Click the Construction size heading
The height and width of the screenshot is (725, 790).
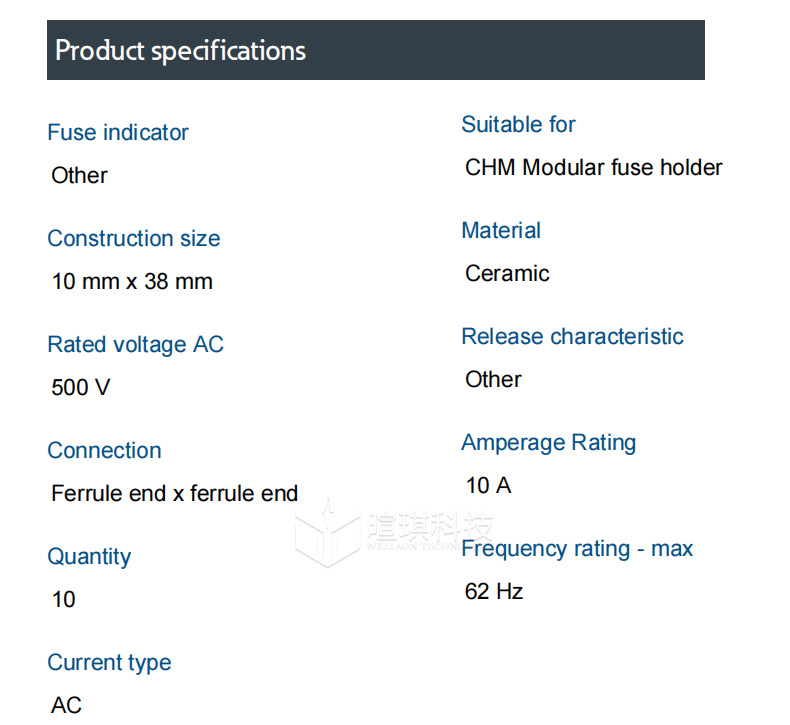click(x=133, y=238)
